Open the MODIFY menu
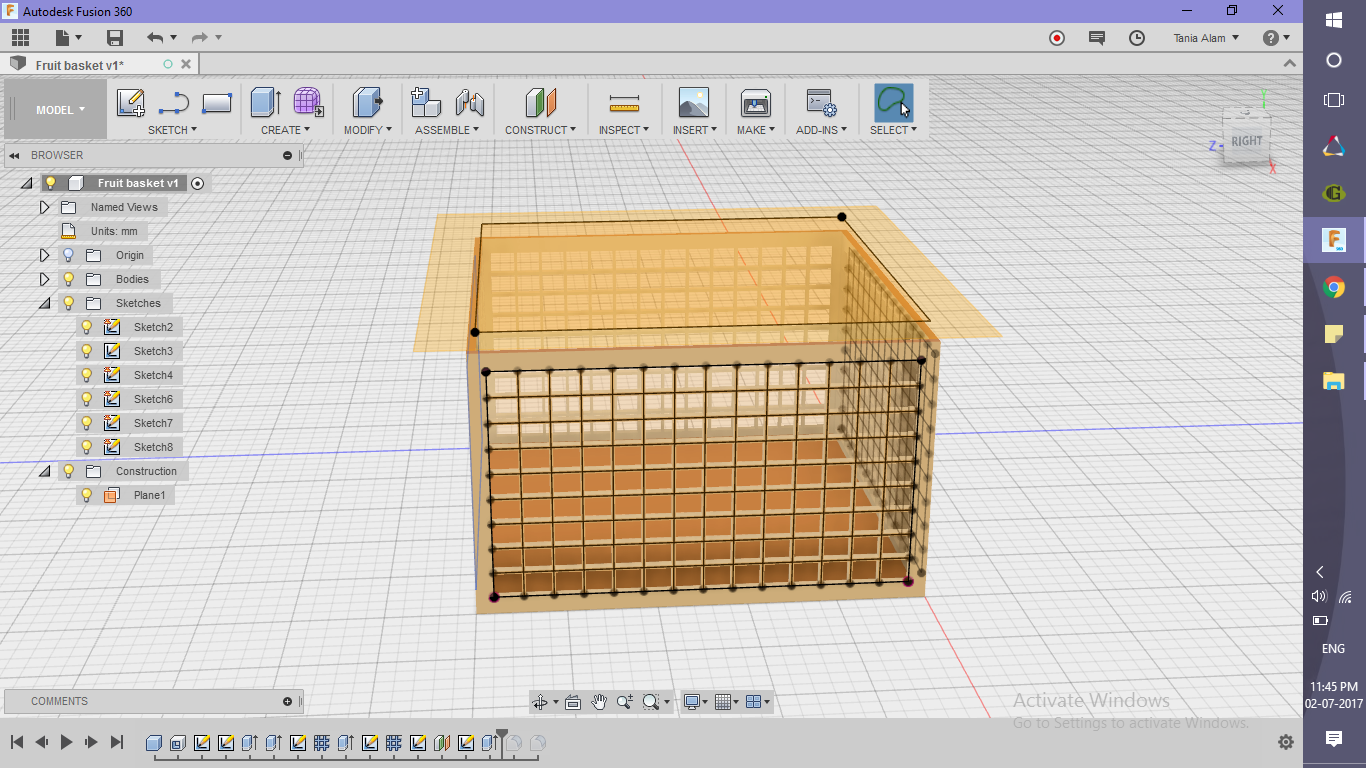 point(367,130)
